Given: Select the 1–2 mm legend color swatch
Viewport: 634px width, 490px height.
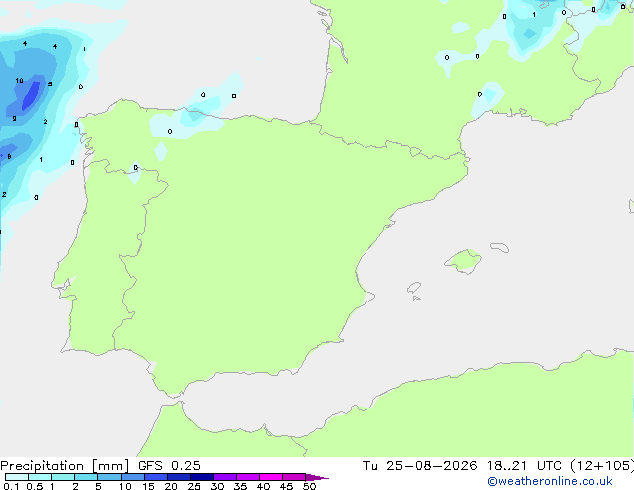Looking at the screenshot, I should pos(63,477).
